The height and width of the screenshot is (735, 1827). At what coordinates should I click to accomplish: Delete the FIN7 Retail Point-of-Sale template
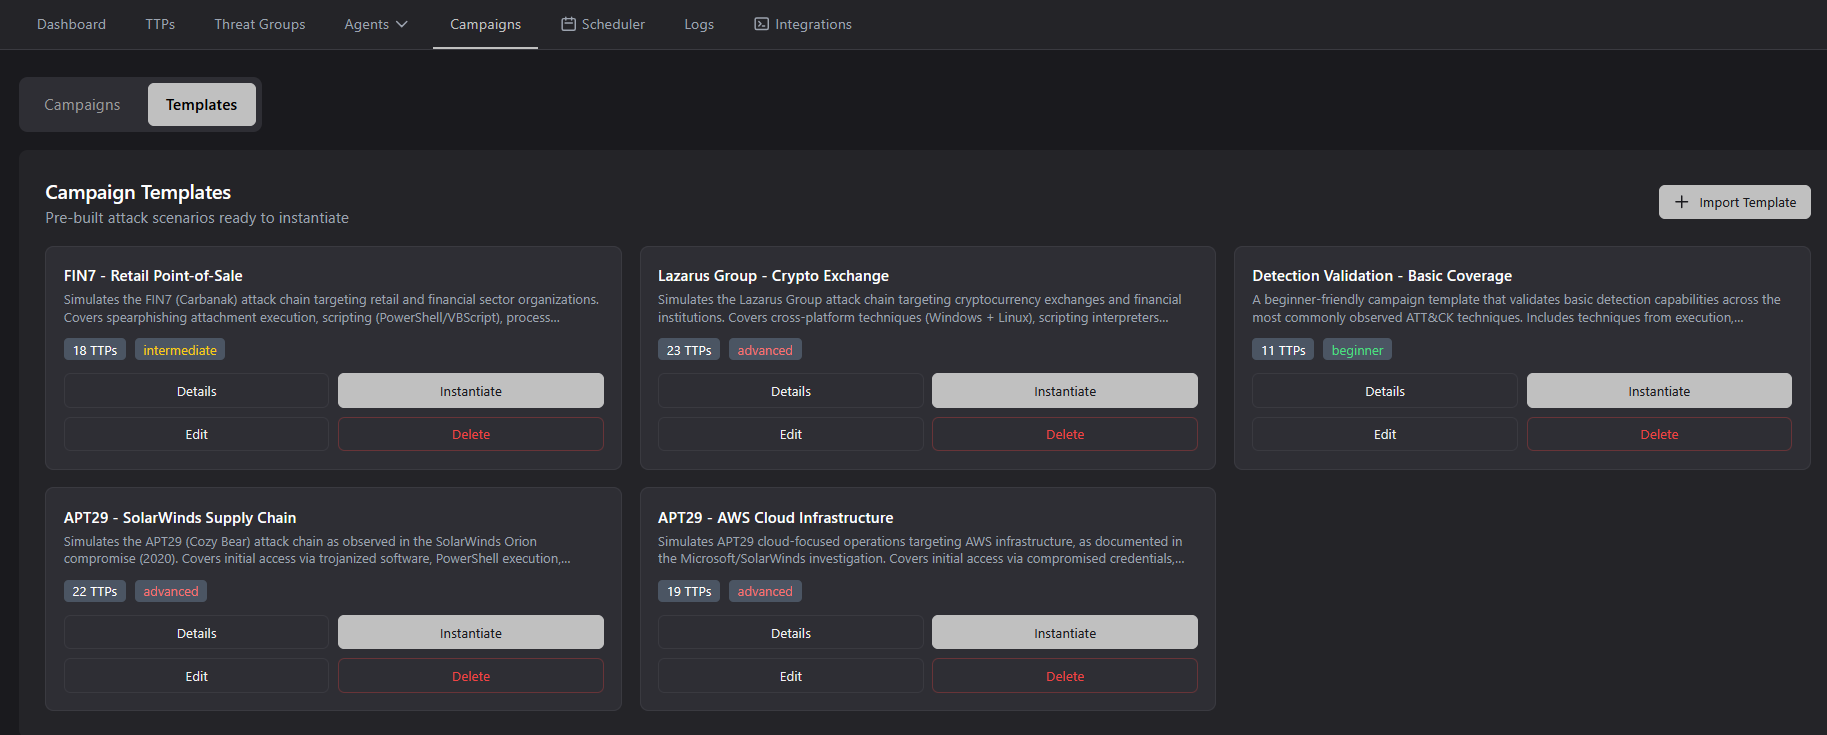pos(471,434)
